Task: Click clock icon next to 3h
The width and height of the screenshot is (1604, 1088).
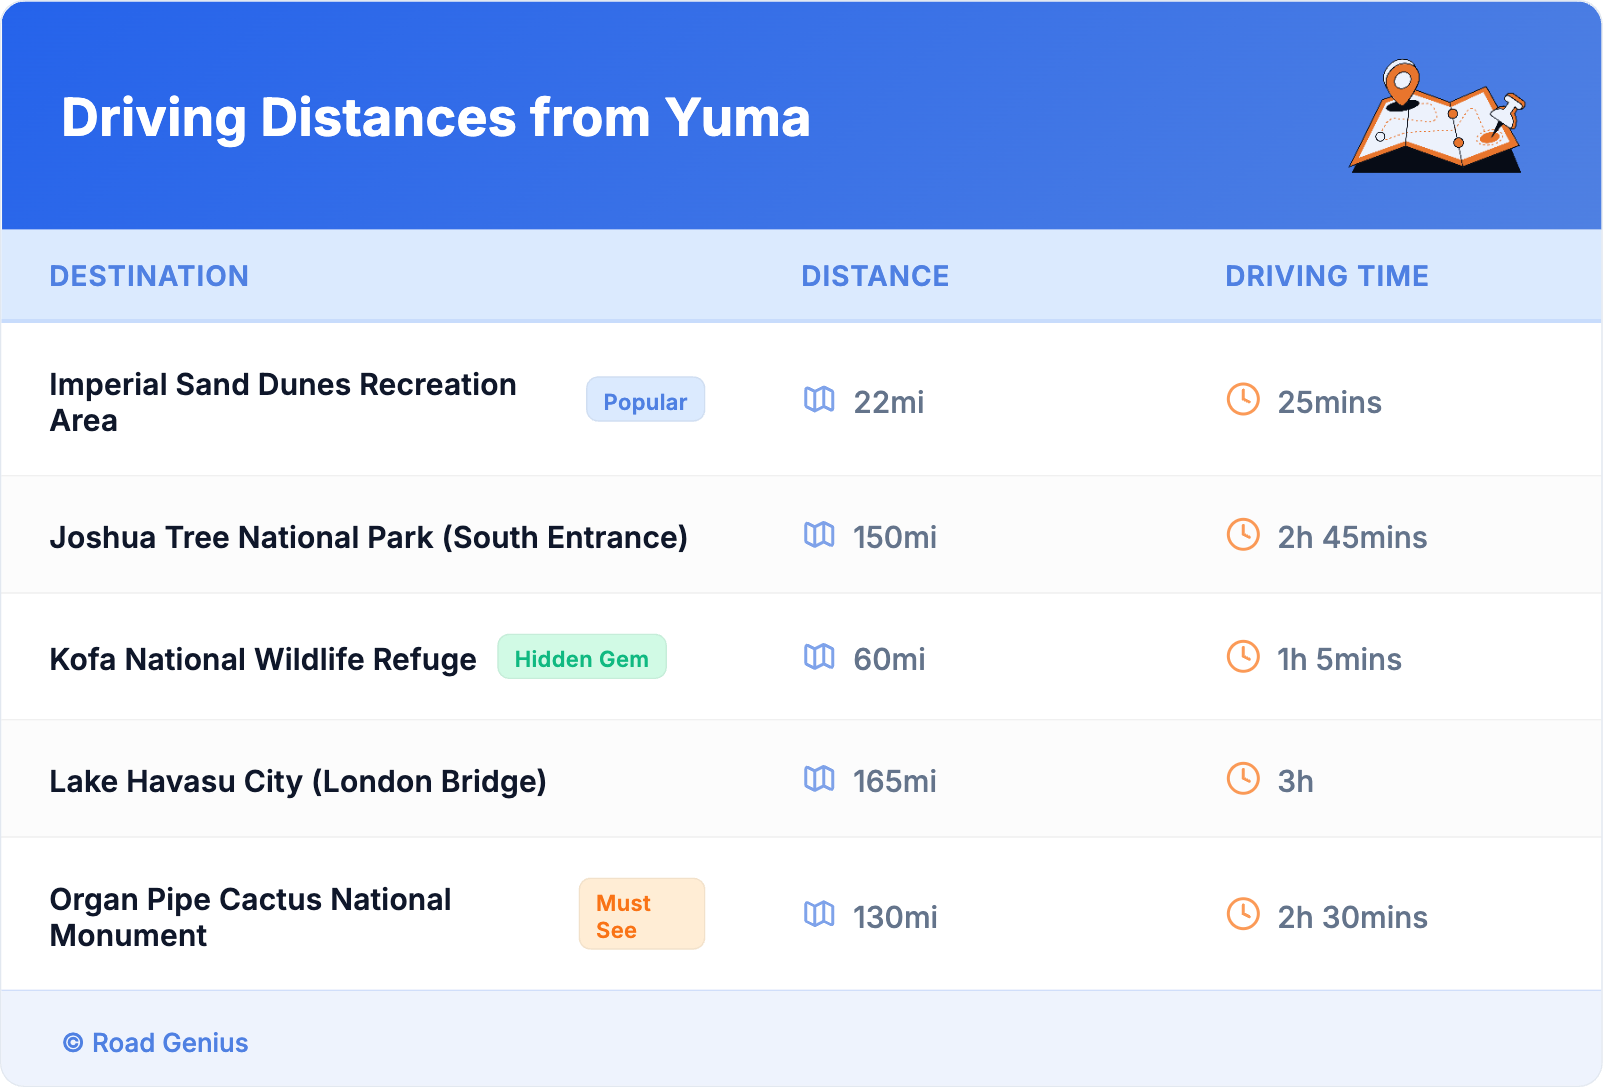Action: click(1243, 779)
